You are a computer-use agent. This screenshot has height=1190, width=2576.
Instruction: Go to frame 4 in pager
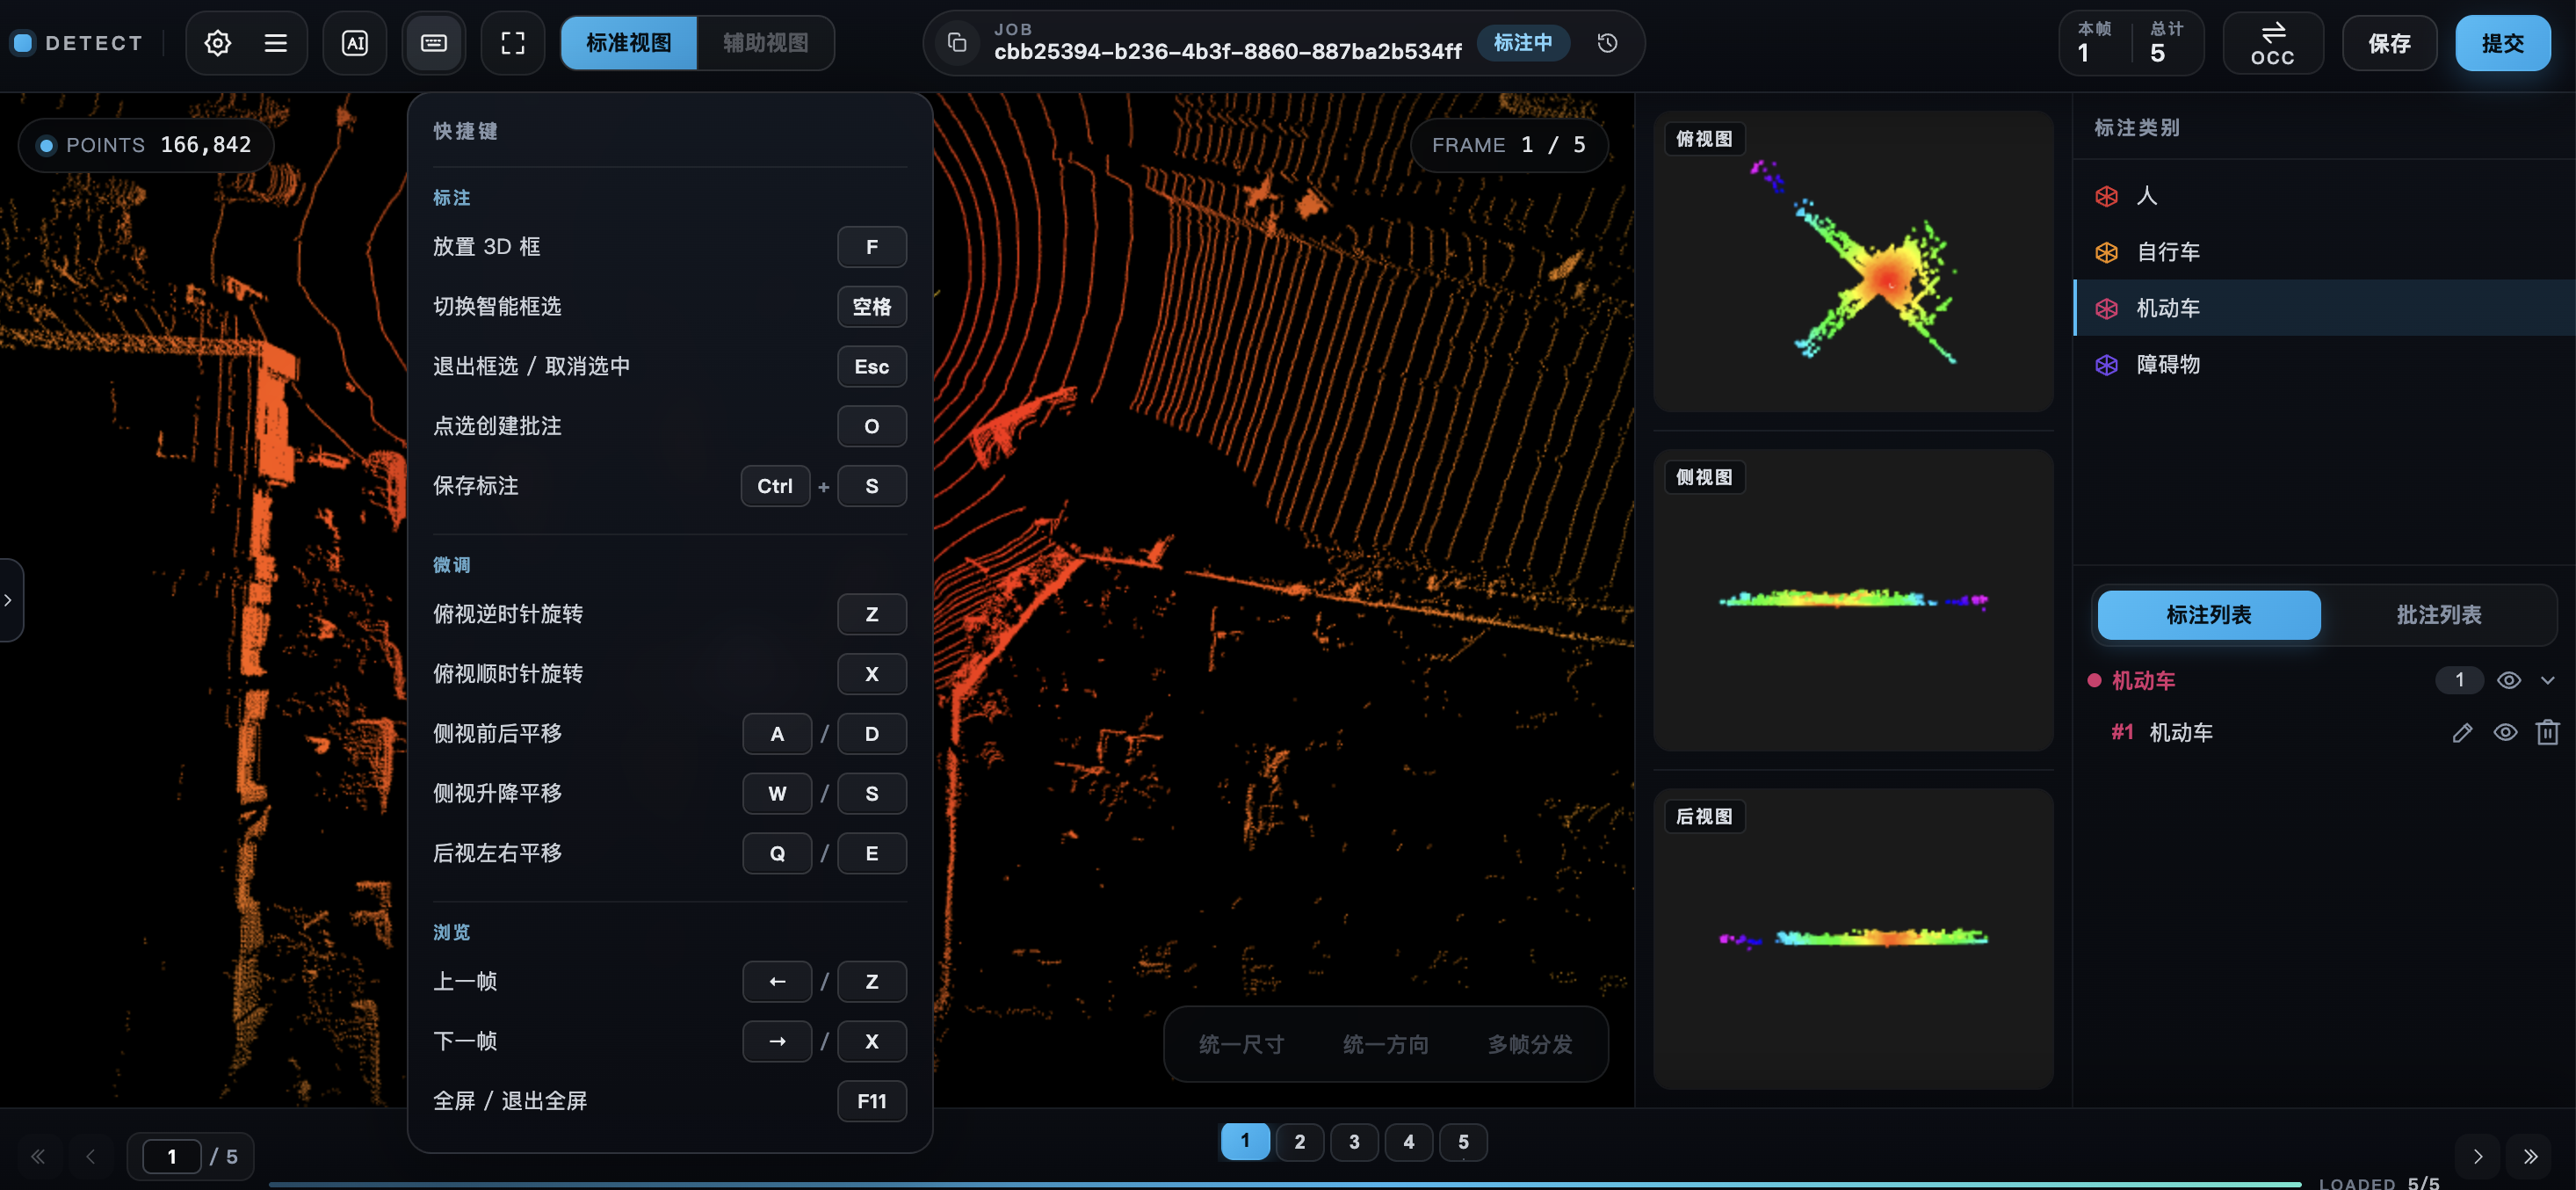point(1408,1142)
